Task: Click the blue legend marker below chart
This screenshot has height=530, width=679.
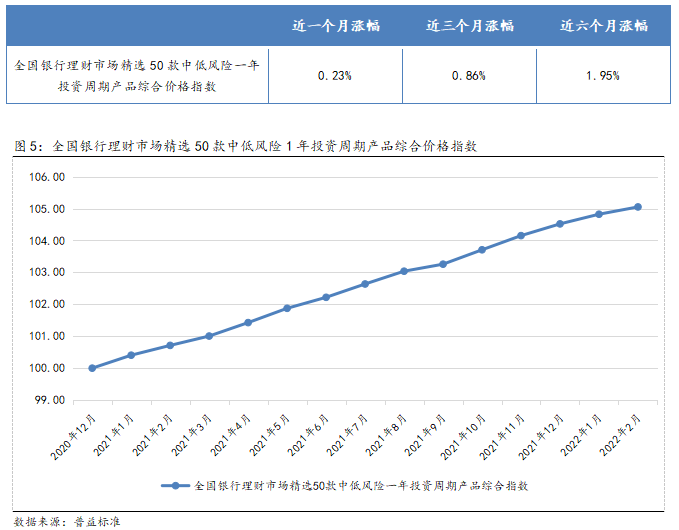Action: [177, 486]
